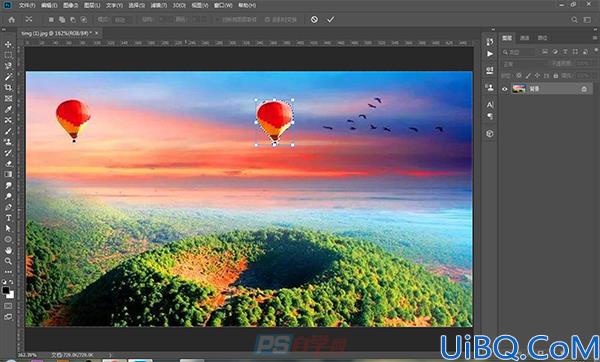Switch to the 路径 panel tab
This screenshot has width=600, height=362.
[x=542, y=38]
